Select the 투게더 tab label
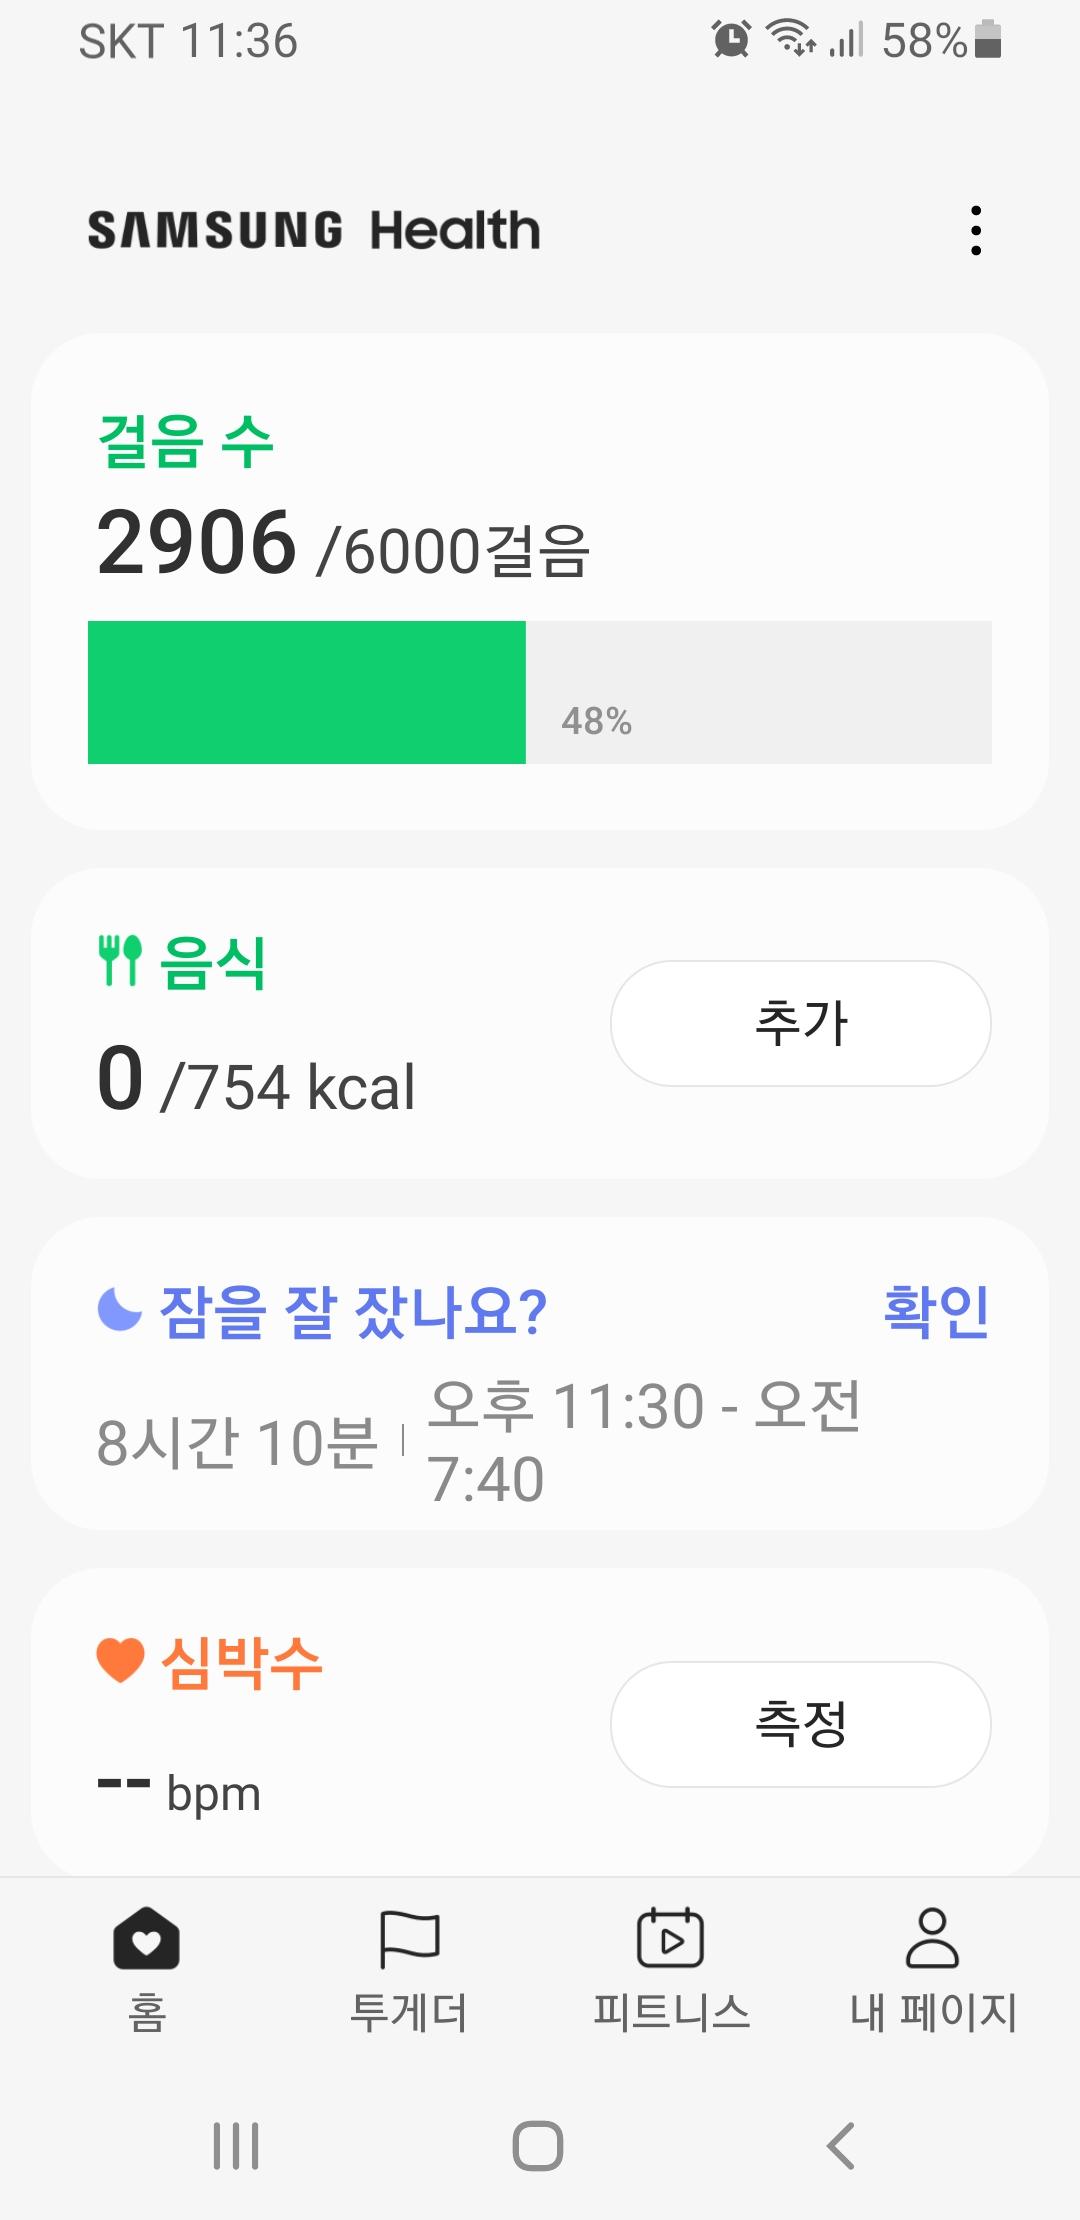Image resolution: width=1080 pixels, height=2220 pixels. click(x=409, y=2012)
